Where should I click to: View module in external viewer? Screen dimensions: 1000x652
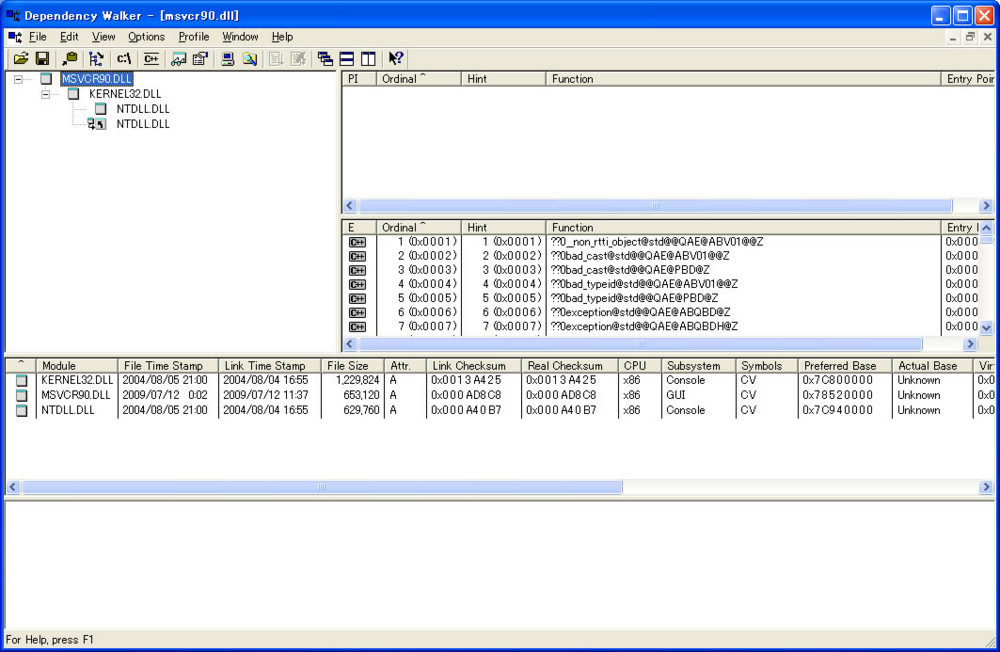point(176,58)
